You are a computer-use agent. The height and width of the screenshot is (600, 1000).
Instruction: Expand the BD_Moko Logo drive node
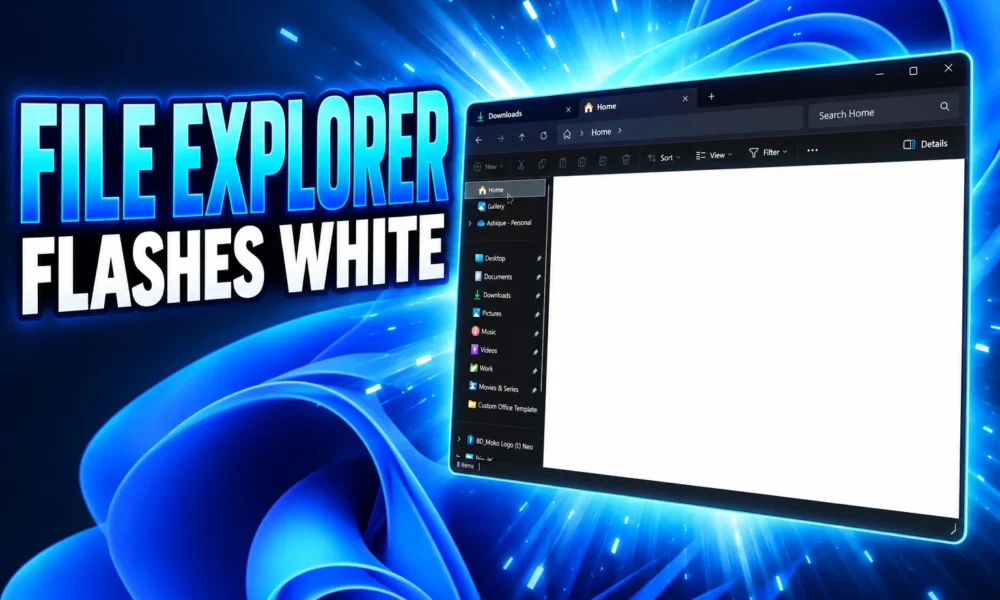(x=459, y=439)
